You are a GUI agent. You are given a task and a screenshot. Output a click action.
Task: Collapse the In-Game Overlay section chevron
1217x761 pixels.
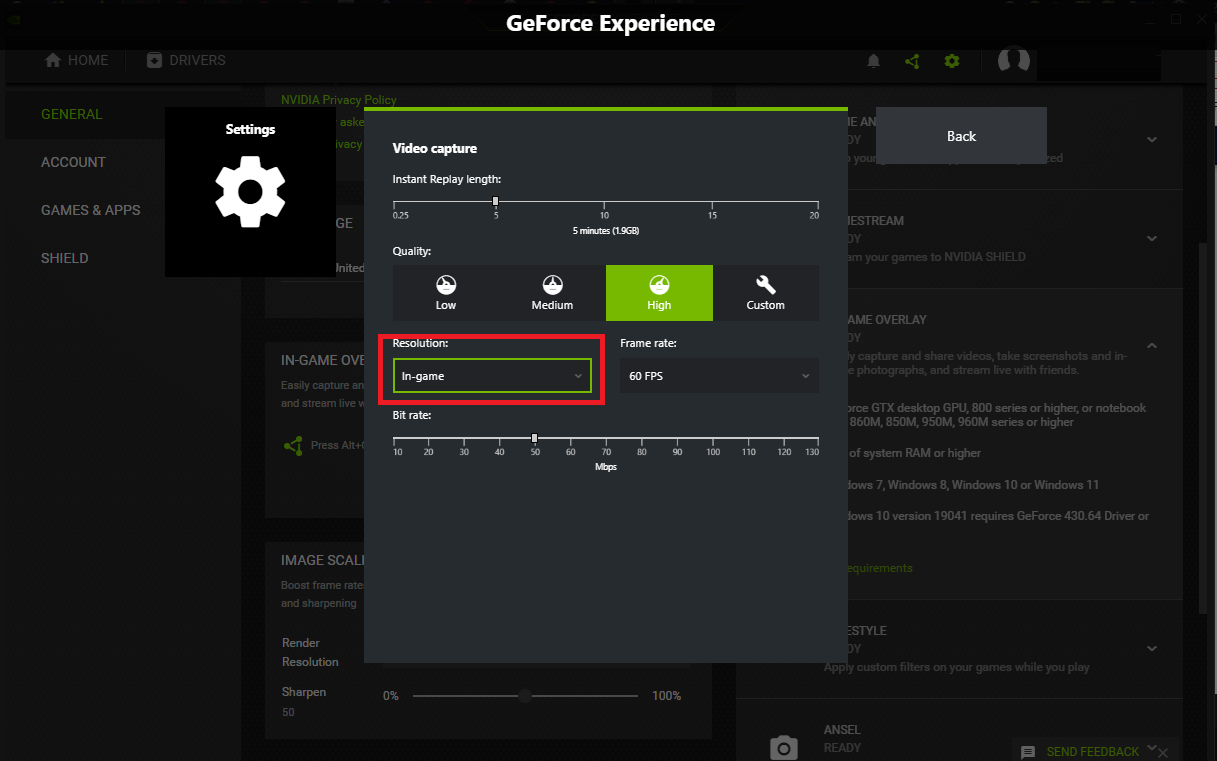(x=1151, y=346)
